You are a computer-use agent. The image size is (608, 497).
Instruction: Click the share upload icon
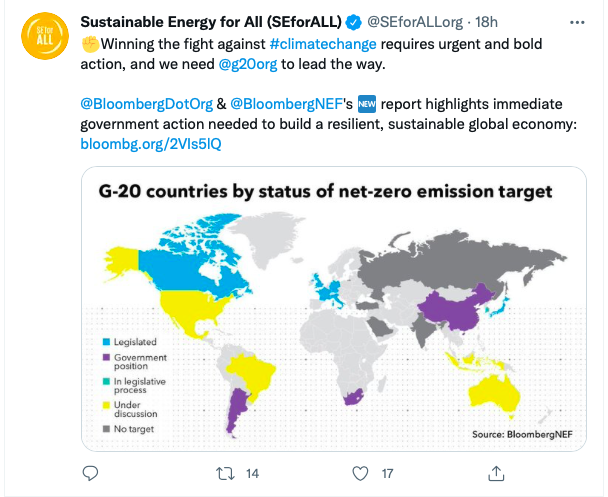pyautogui.click(x=495, y=473)
